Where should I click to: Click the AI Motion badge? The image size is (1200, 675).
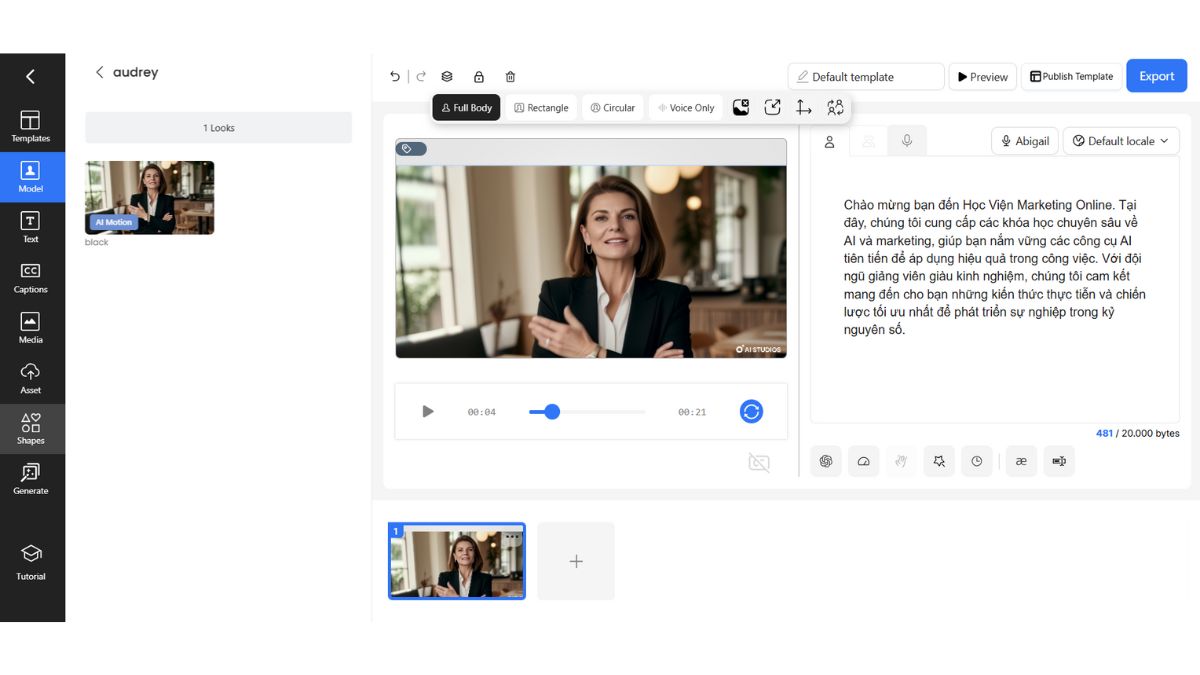pos(113,222)
